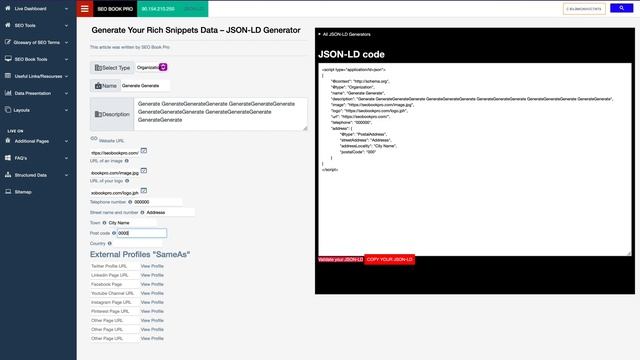
Task: Open the Data Presentation menu label
Action: pyautogui.click(x=33, y=93)
